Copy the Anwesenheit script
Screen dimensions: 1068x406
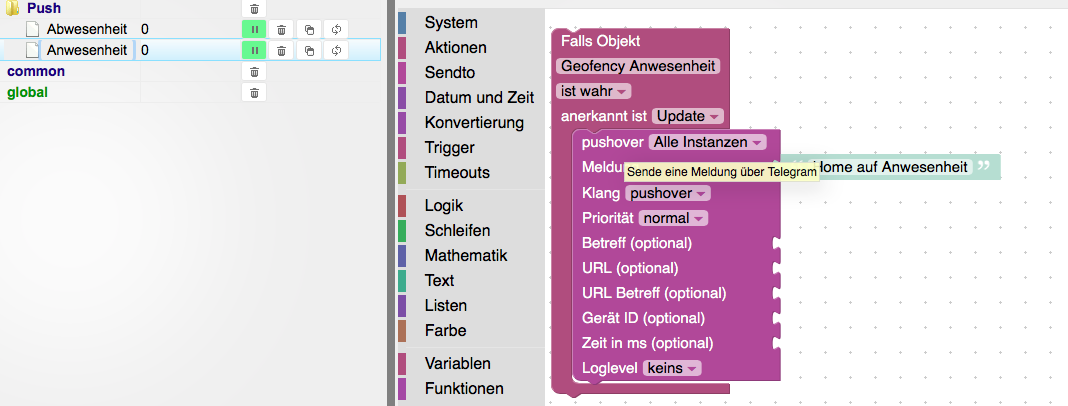(309, 50)
